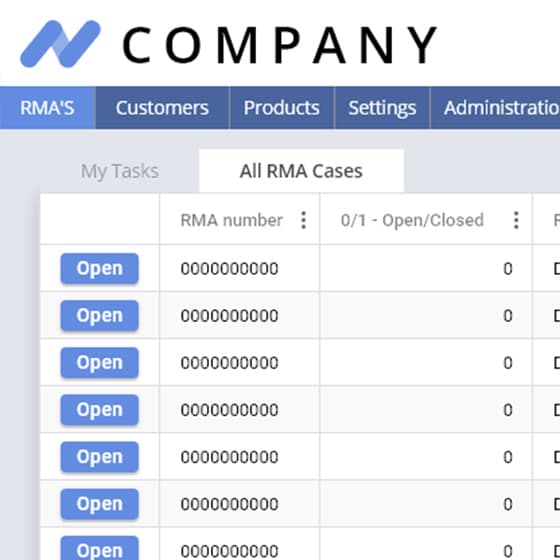Image resolution: width=560 pixels, height=560 pixels.
Task: Click Open button in the first row
Action: click(x=100, y=269)
